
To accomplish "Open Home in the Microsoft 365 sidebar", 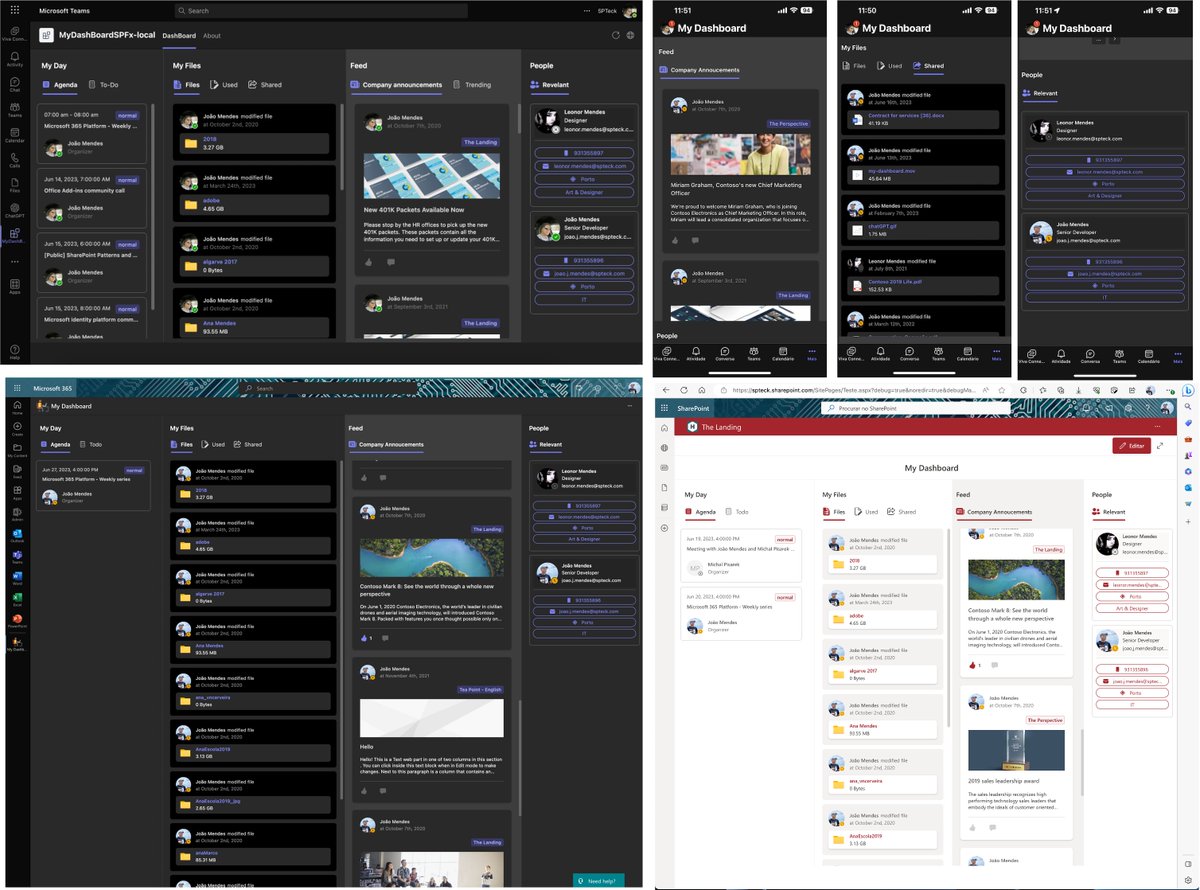I will click(x=17, y=408).
